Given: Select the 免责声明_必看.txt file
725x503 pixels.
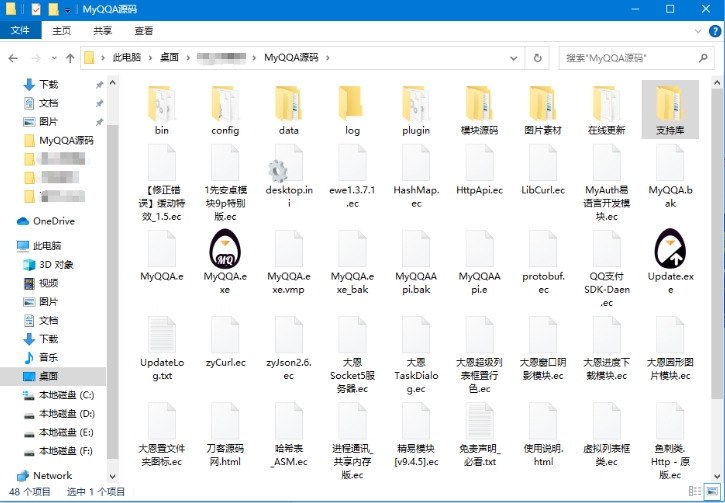Looking at the screenshot, I should click(479, 435).
